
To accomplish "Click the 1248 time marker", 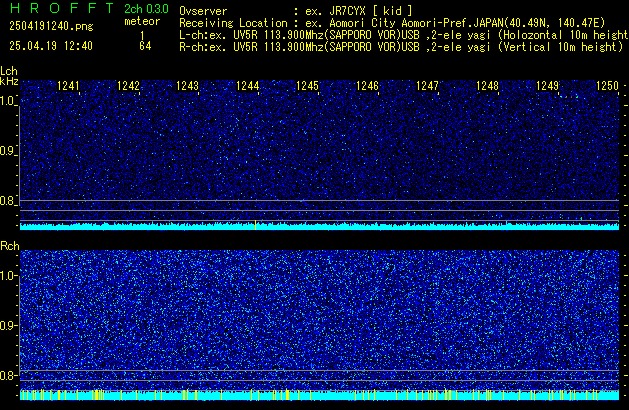I will point(487,86).
